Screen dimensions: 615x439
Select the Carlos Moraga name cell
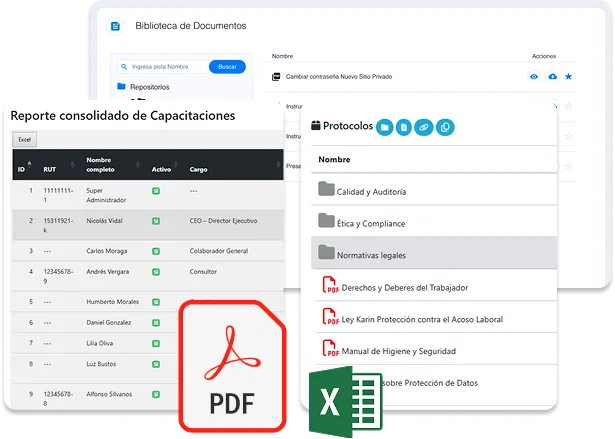pyautogui.click(x=106, y=251)
